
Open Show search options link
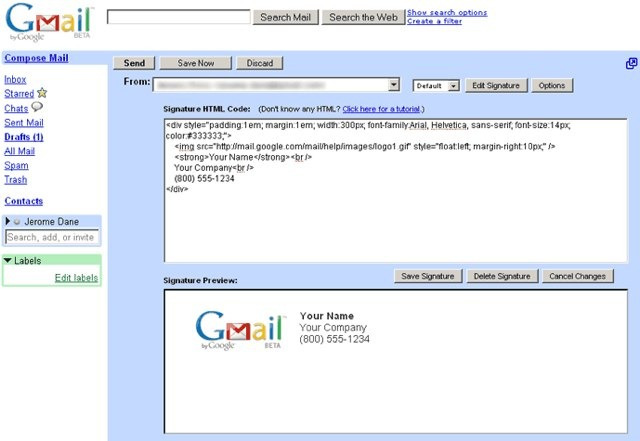pyautogui.click(x=447, y=13)
